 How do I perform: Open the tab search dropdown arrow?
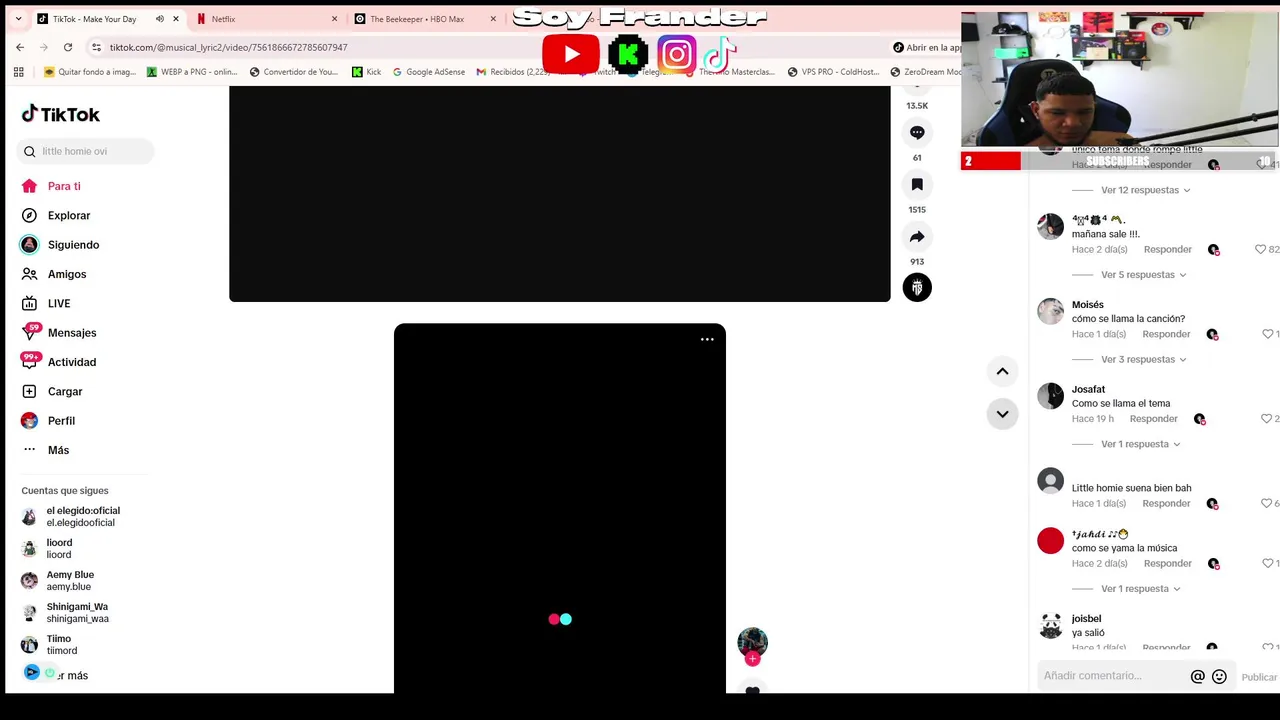(18, 19)
